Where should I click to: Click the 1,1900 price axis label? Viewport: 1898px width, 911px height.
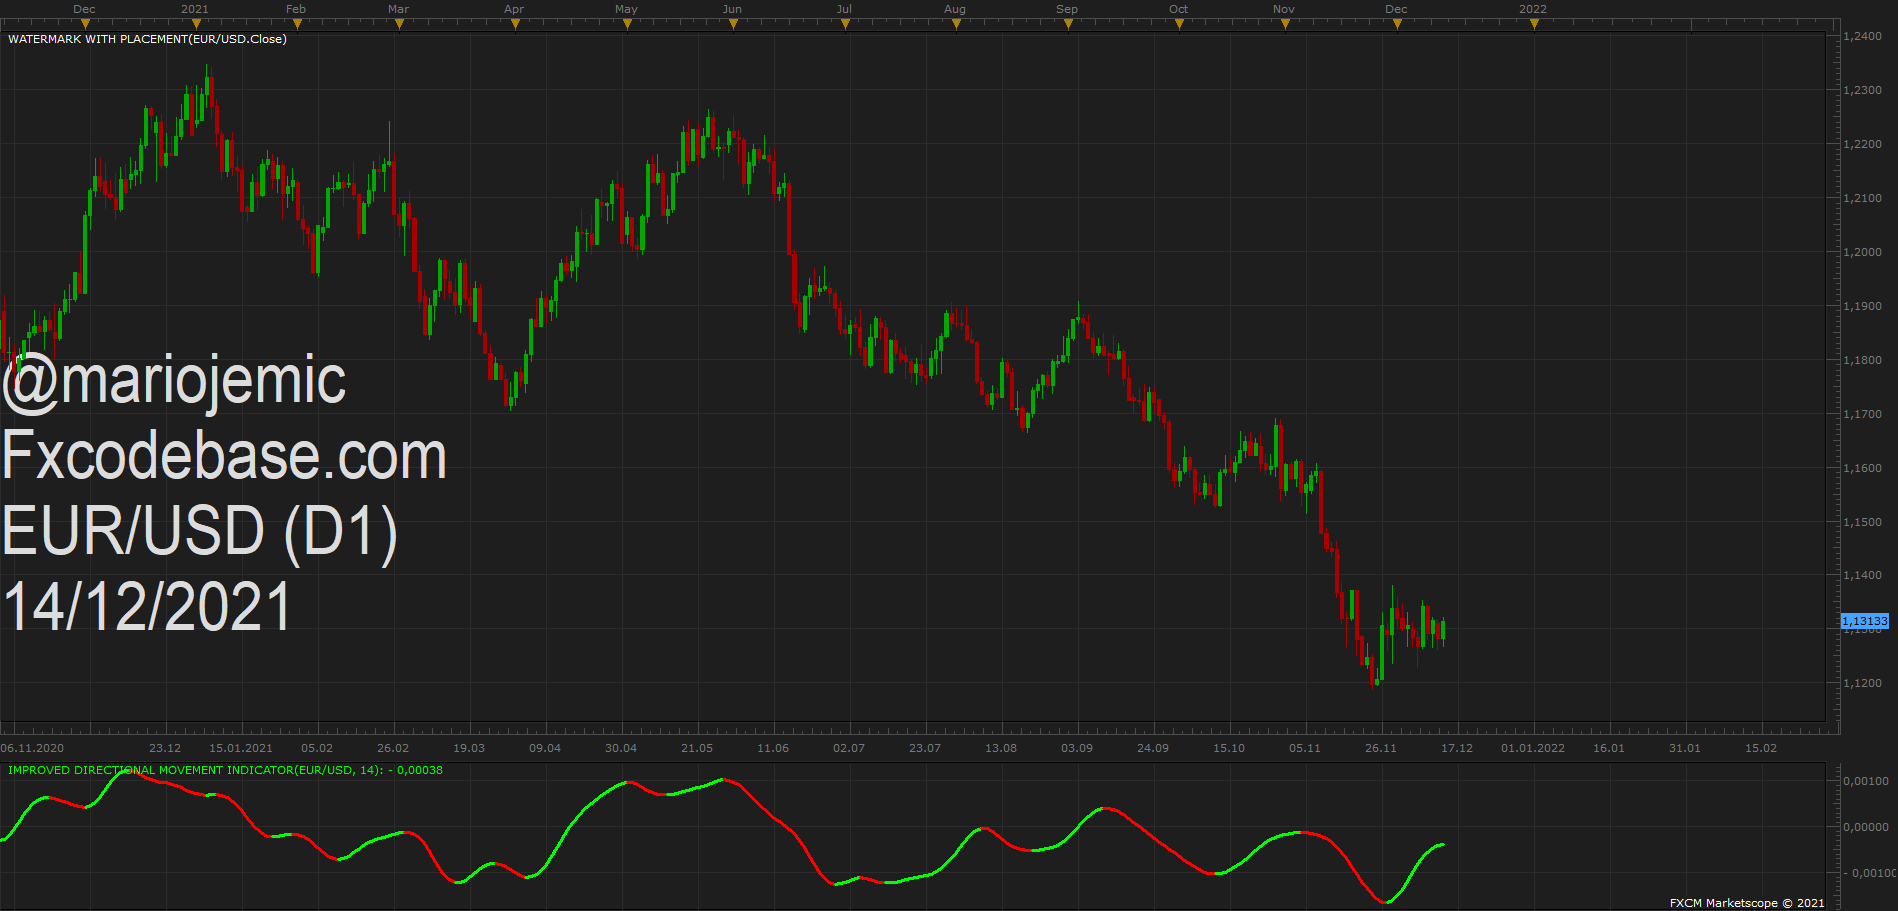[x=1862, y=306]
